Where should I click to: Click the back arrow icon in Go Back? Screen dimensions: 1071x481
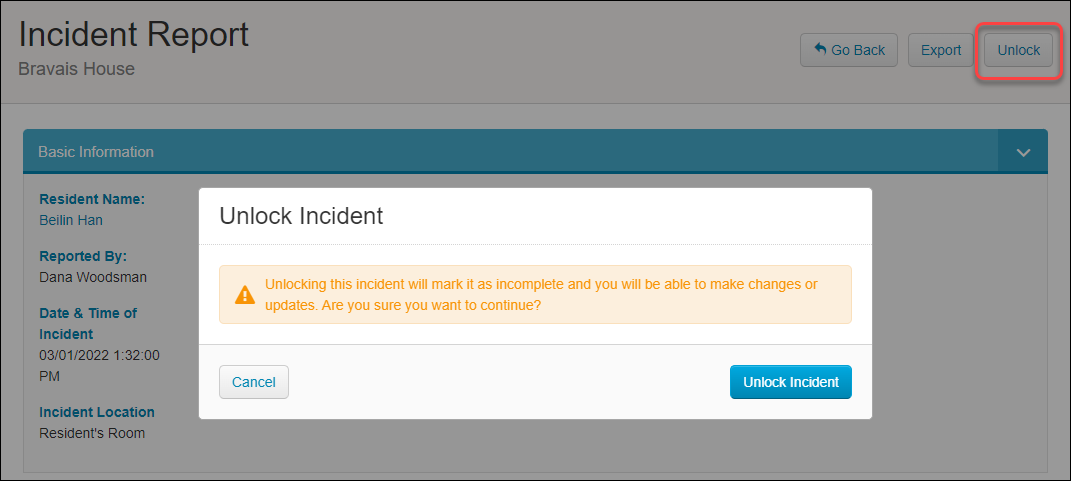click(820, 49)
